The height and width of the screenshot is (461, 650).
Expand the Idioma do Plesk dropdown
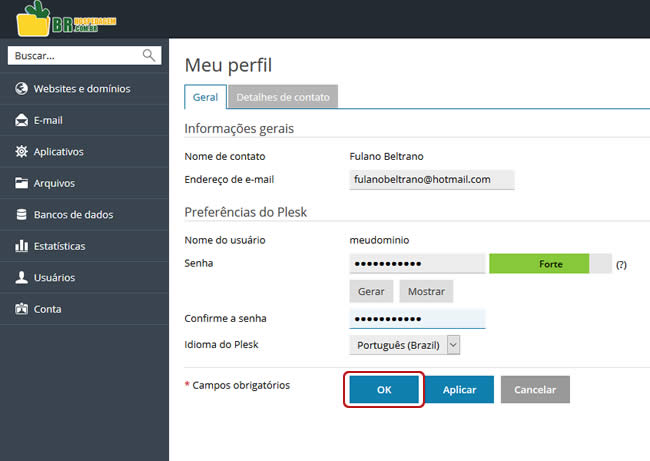click(x=405, y=345)
